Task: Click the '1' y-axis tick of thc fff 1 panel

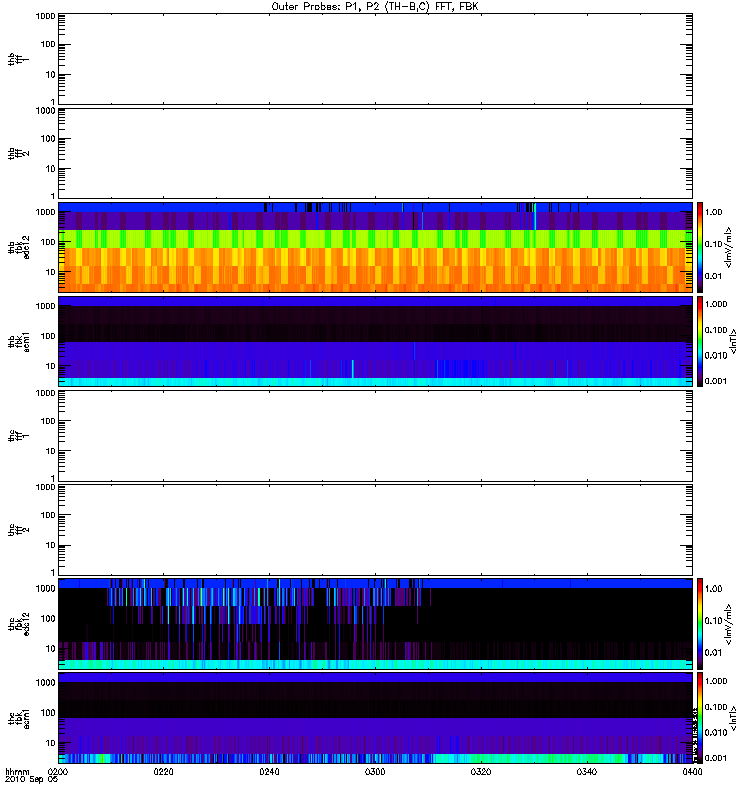Action: pos(53,478)
